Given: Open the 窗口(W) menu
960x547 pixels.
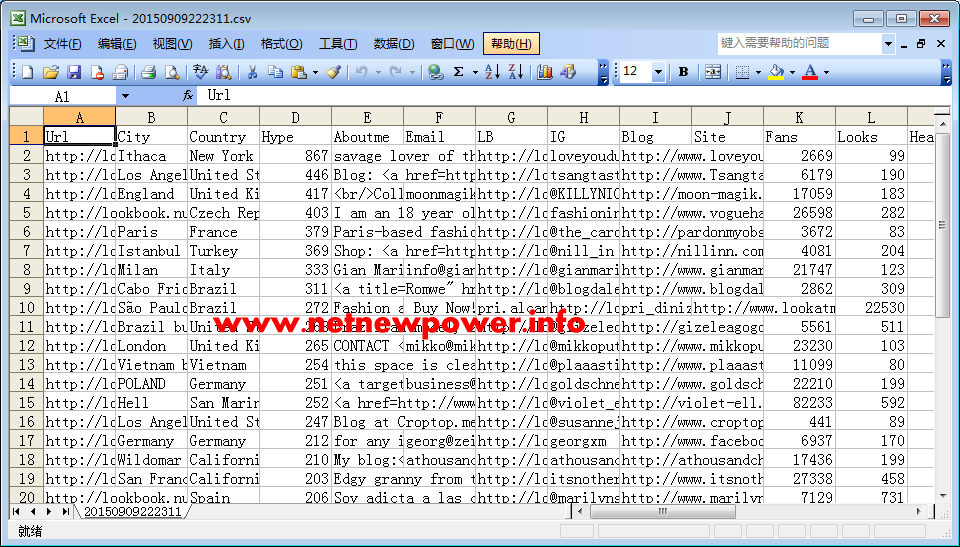Looking at the screenshot, I should tap(452, 43).
